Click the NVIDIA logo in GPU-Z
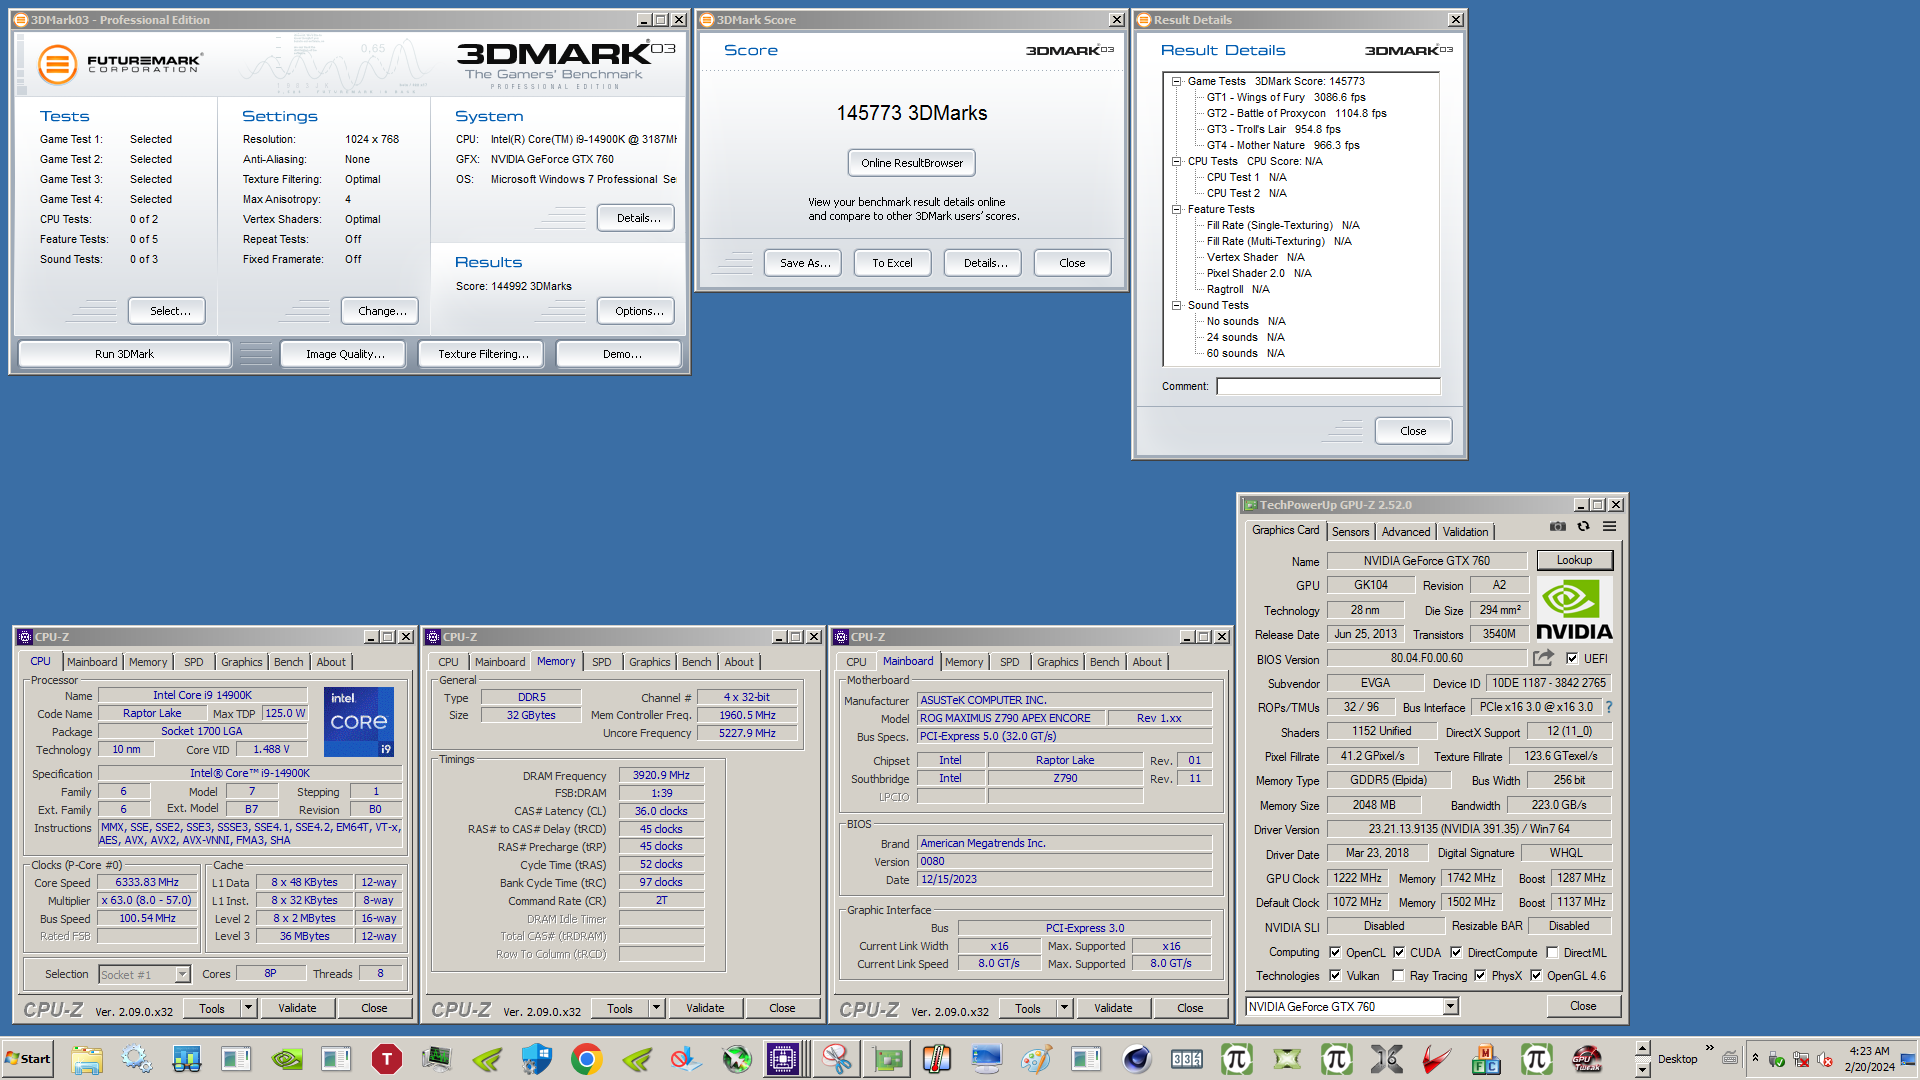This screenshot has height=1080, width=1920. pos(1575,610)
